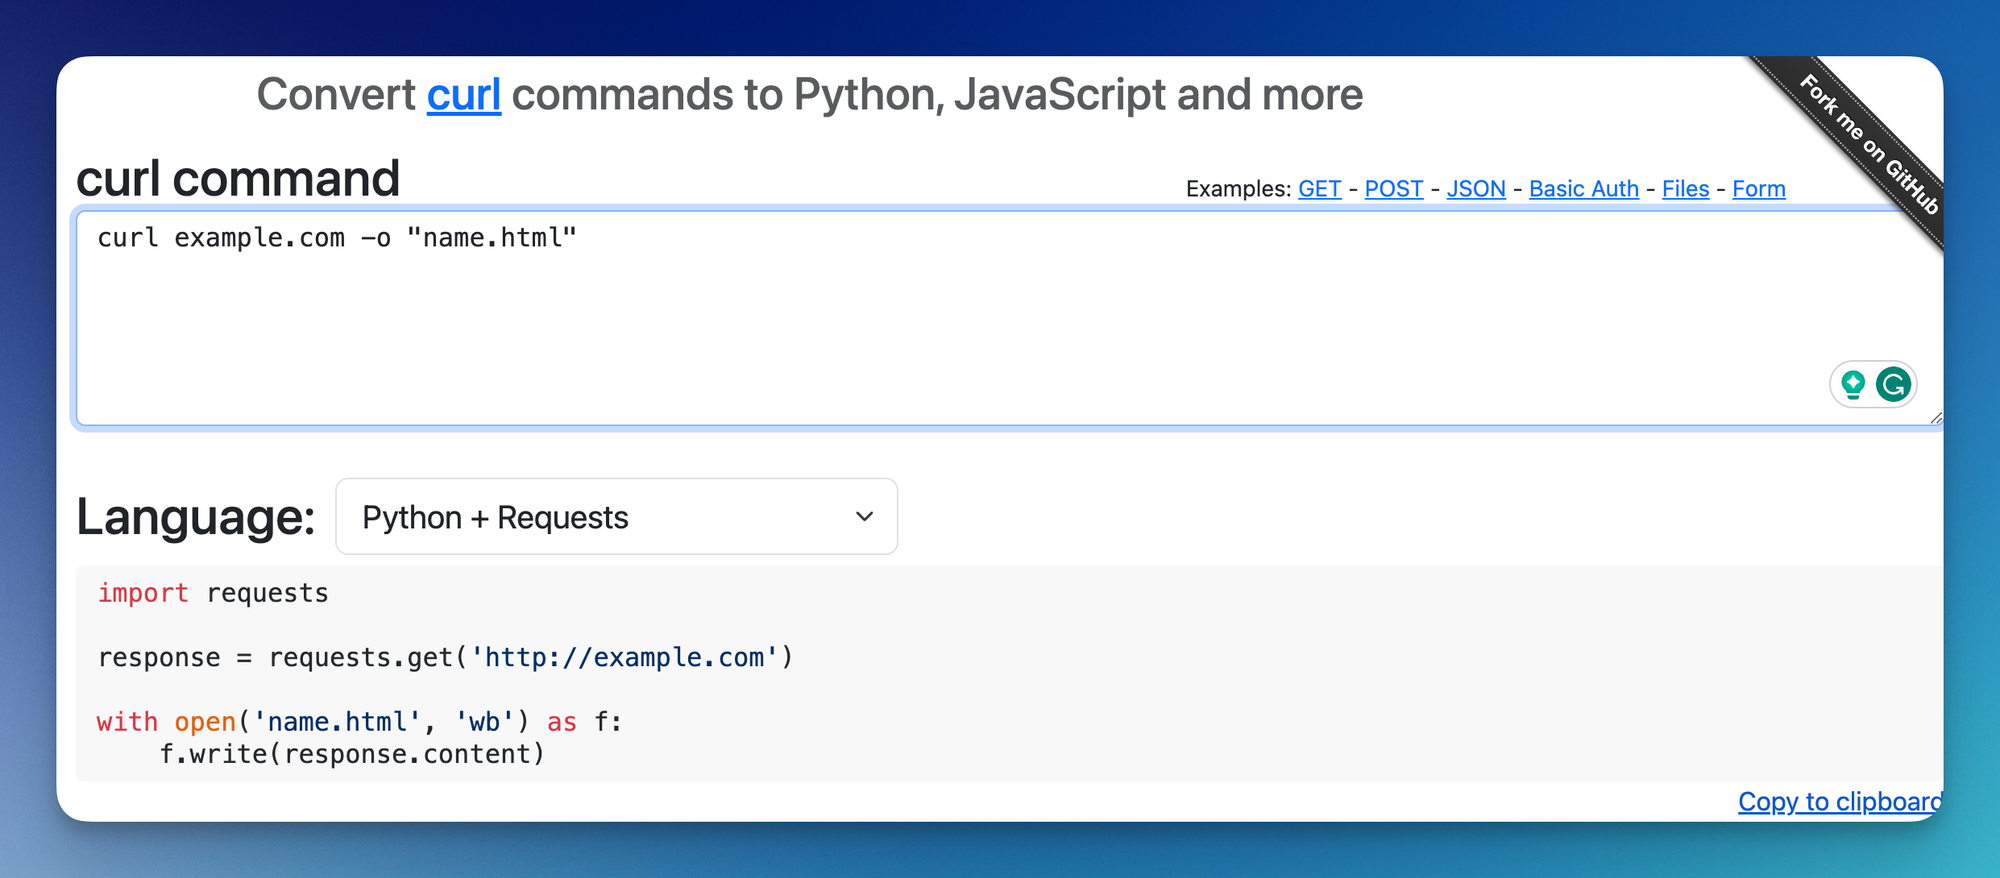Load the GET example

1319,189
